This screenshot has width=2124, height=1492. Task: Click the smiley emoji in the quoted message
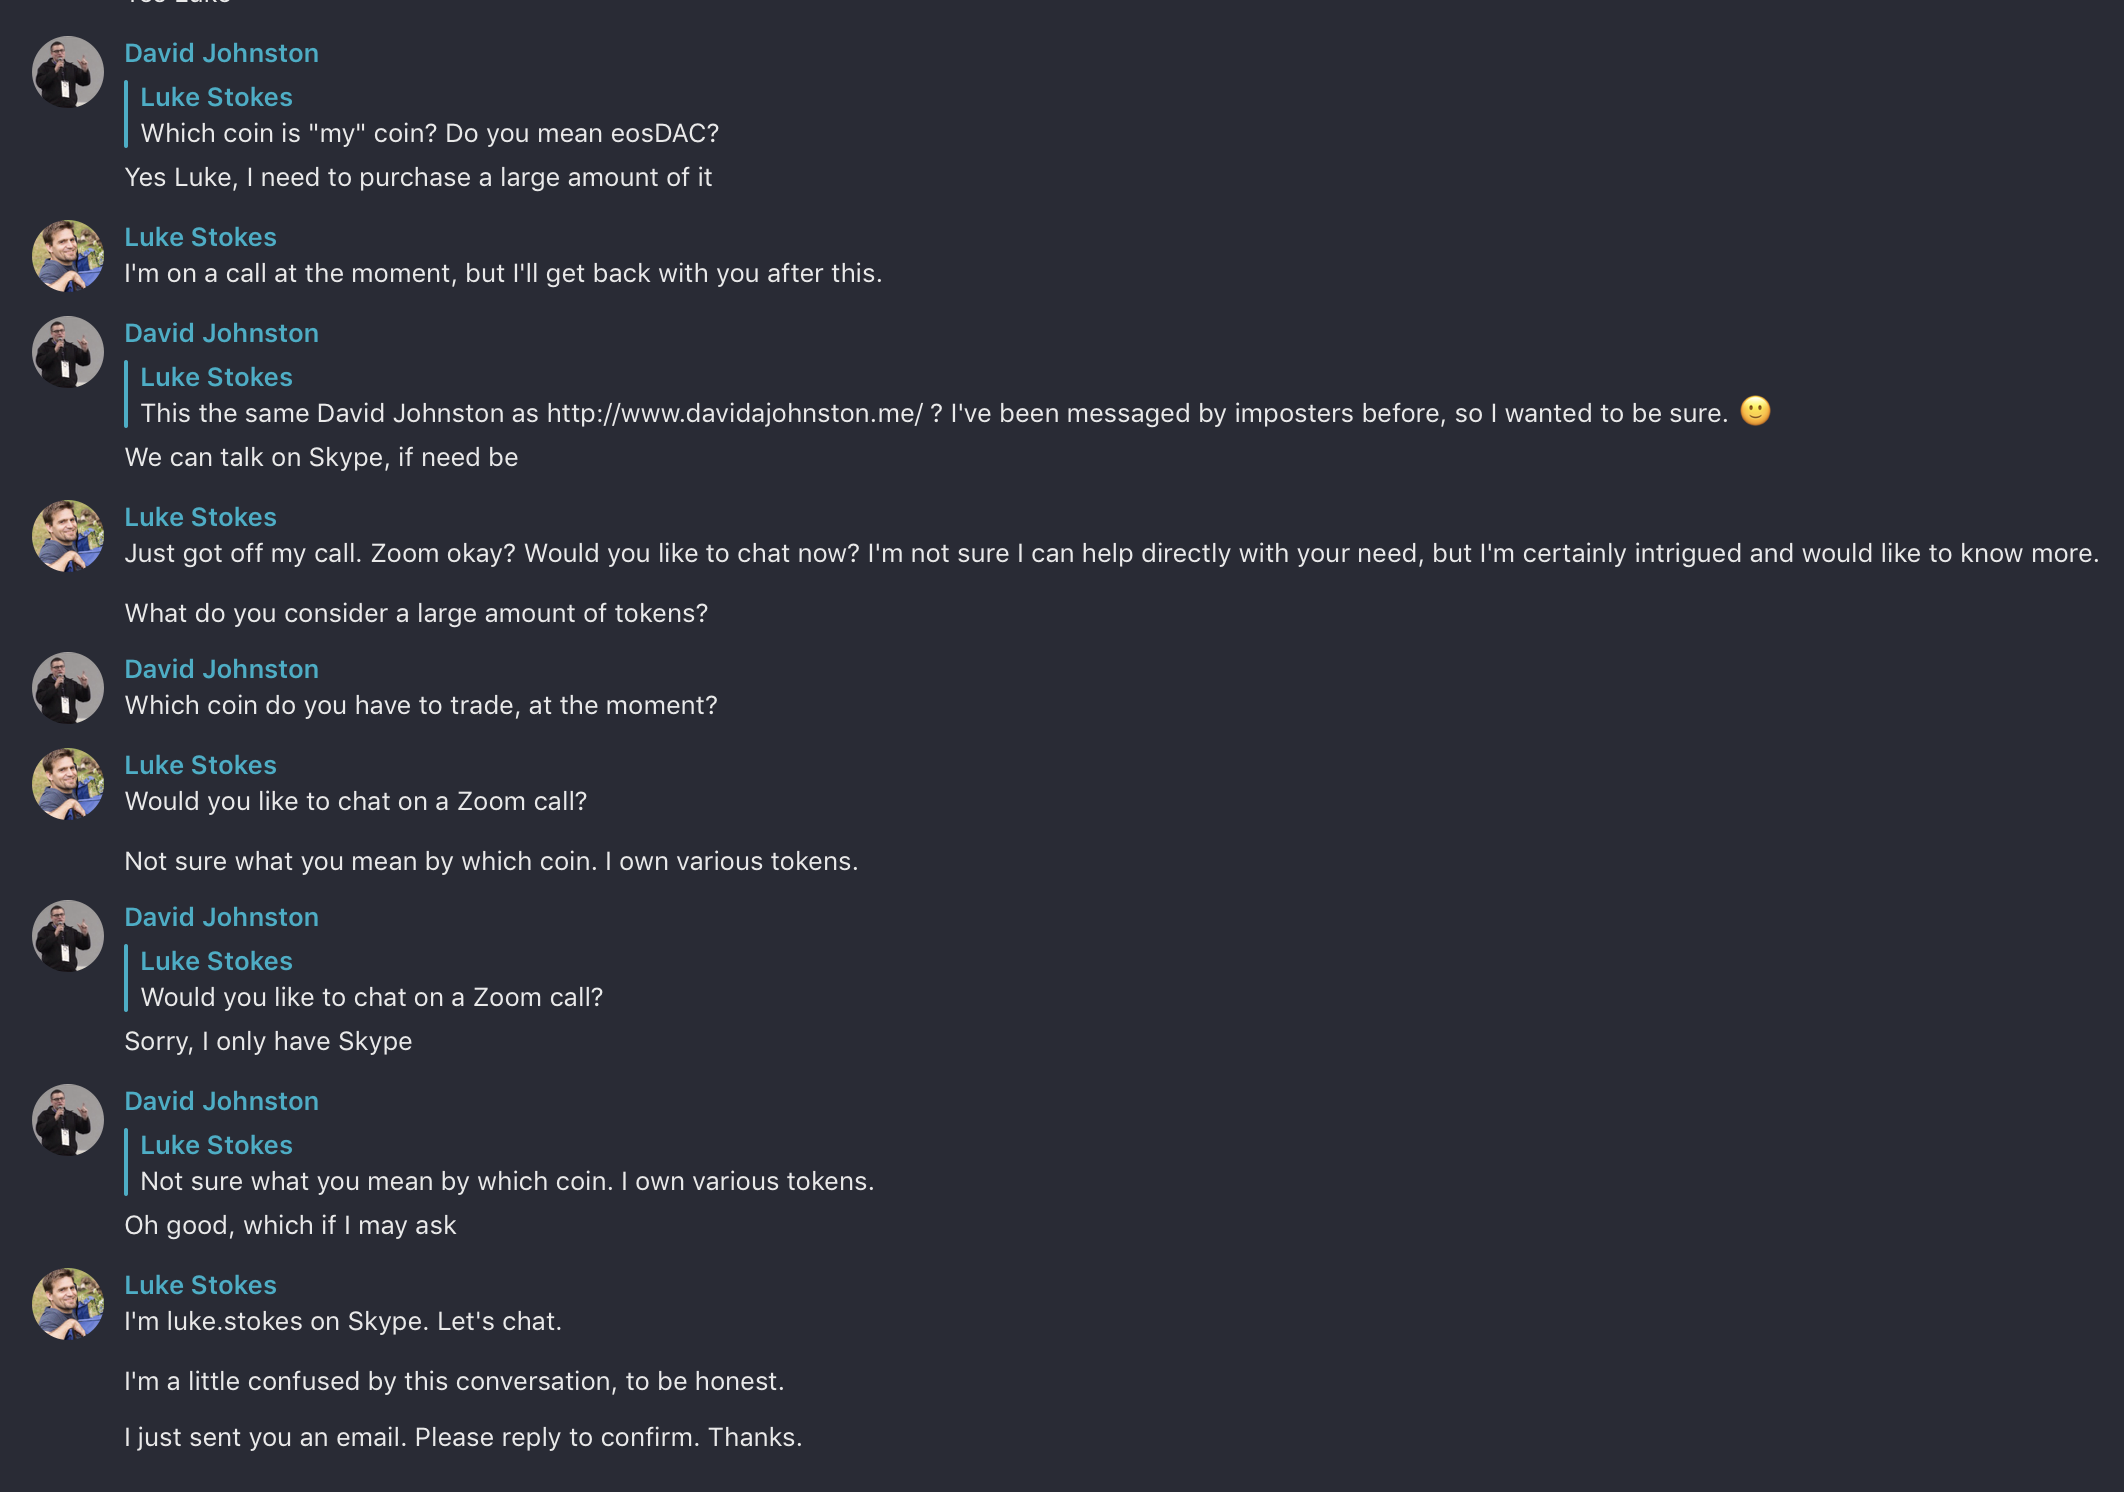(1755, 411)
